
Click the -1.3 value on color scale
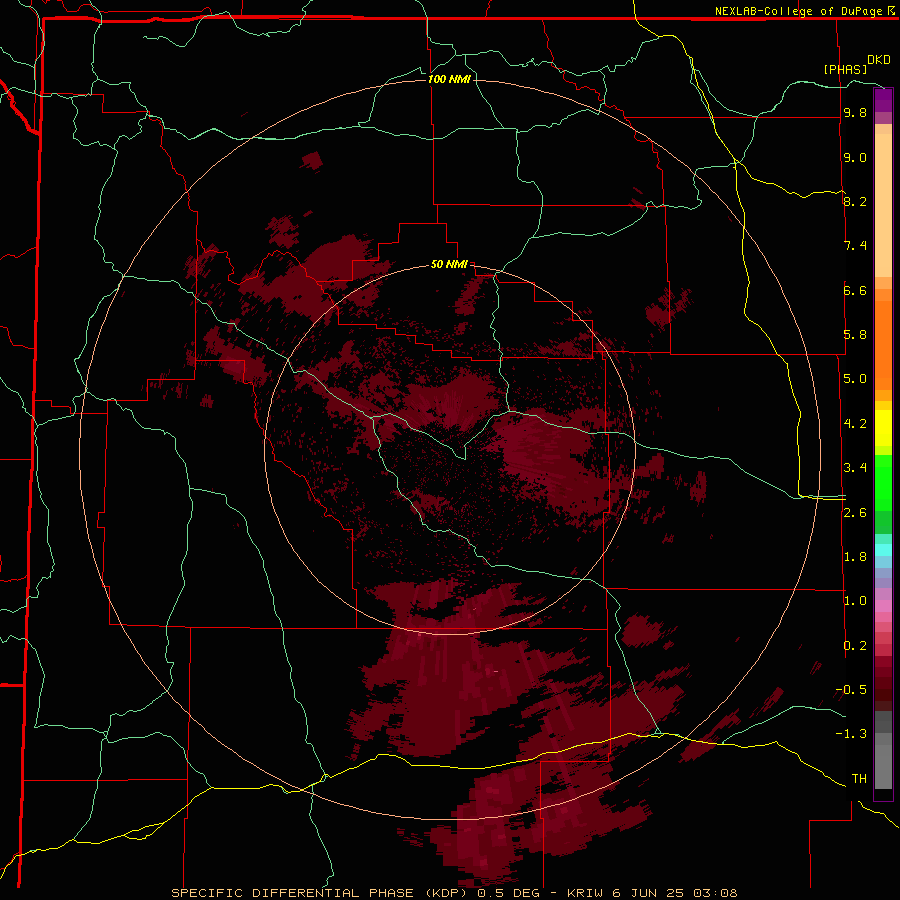click(851, 734)
